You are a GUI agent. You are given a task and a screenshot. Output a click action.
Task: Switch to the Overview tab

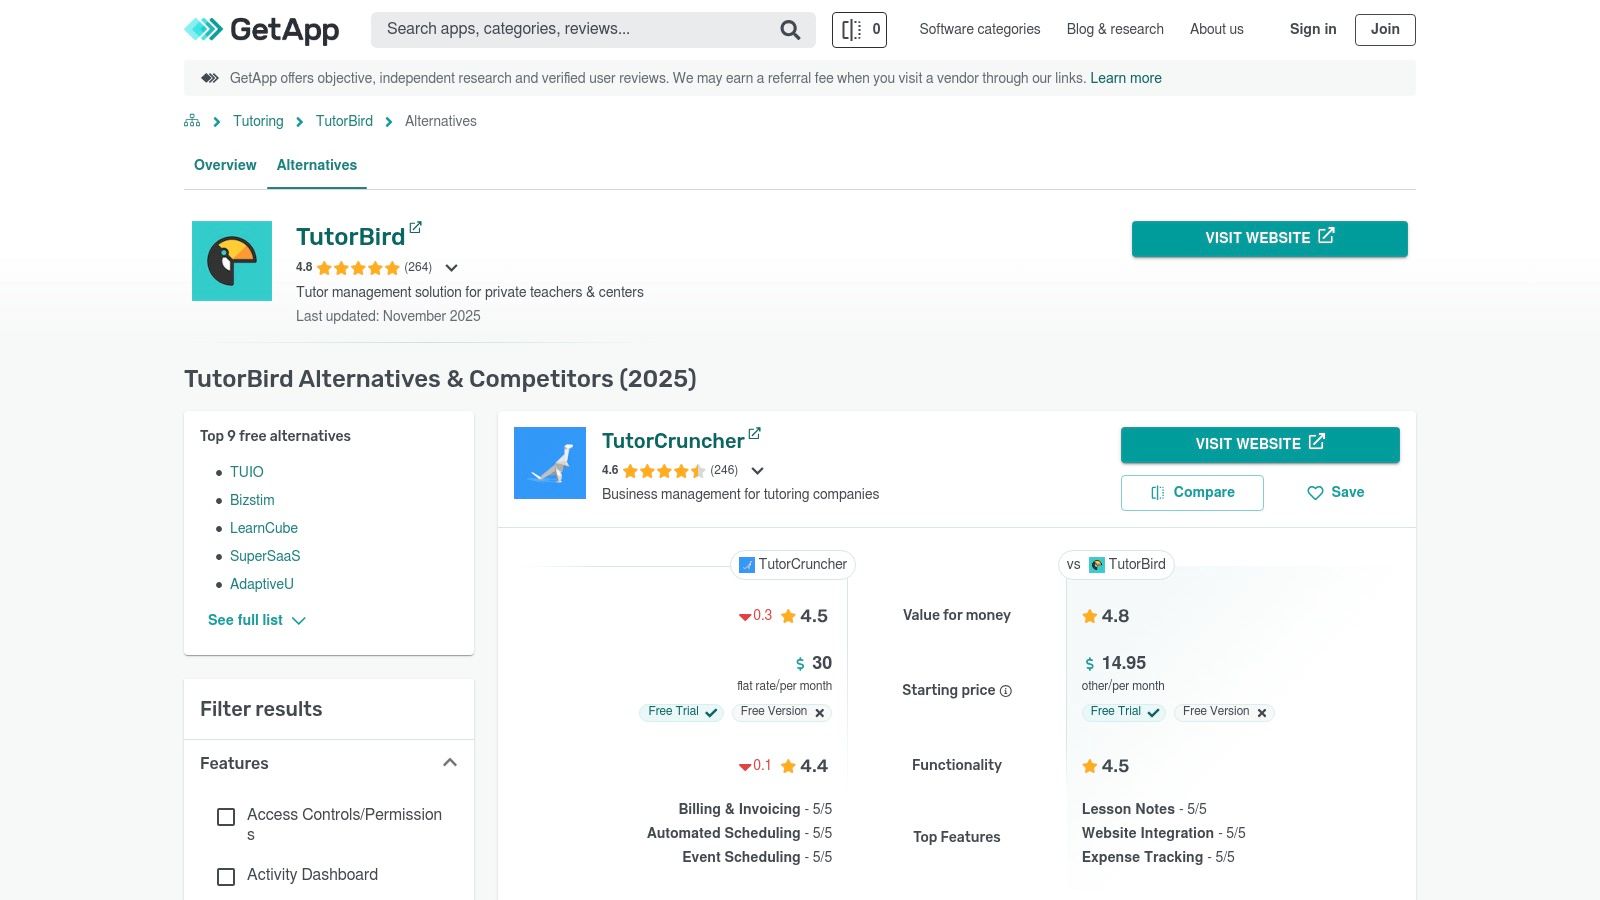coord(224,165)
